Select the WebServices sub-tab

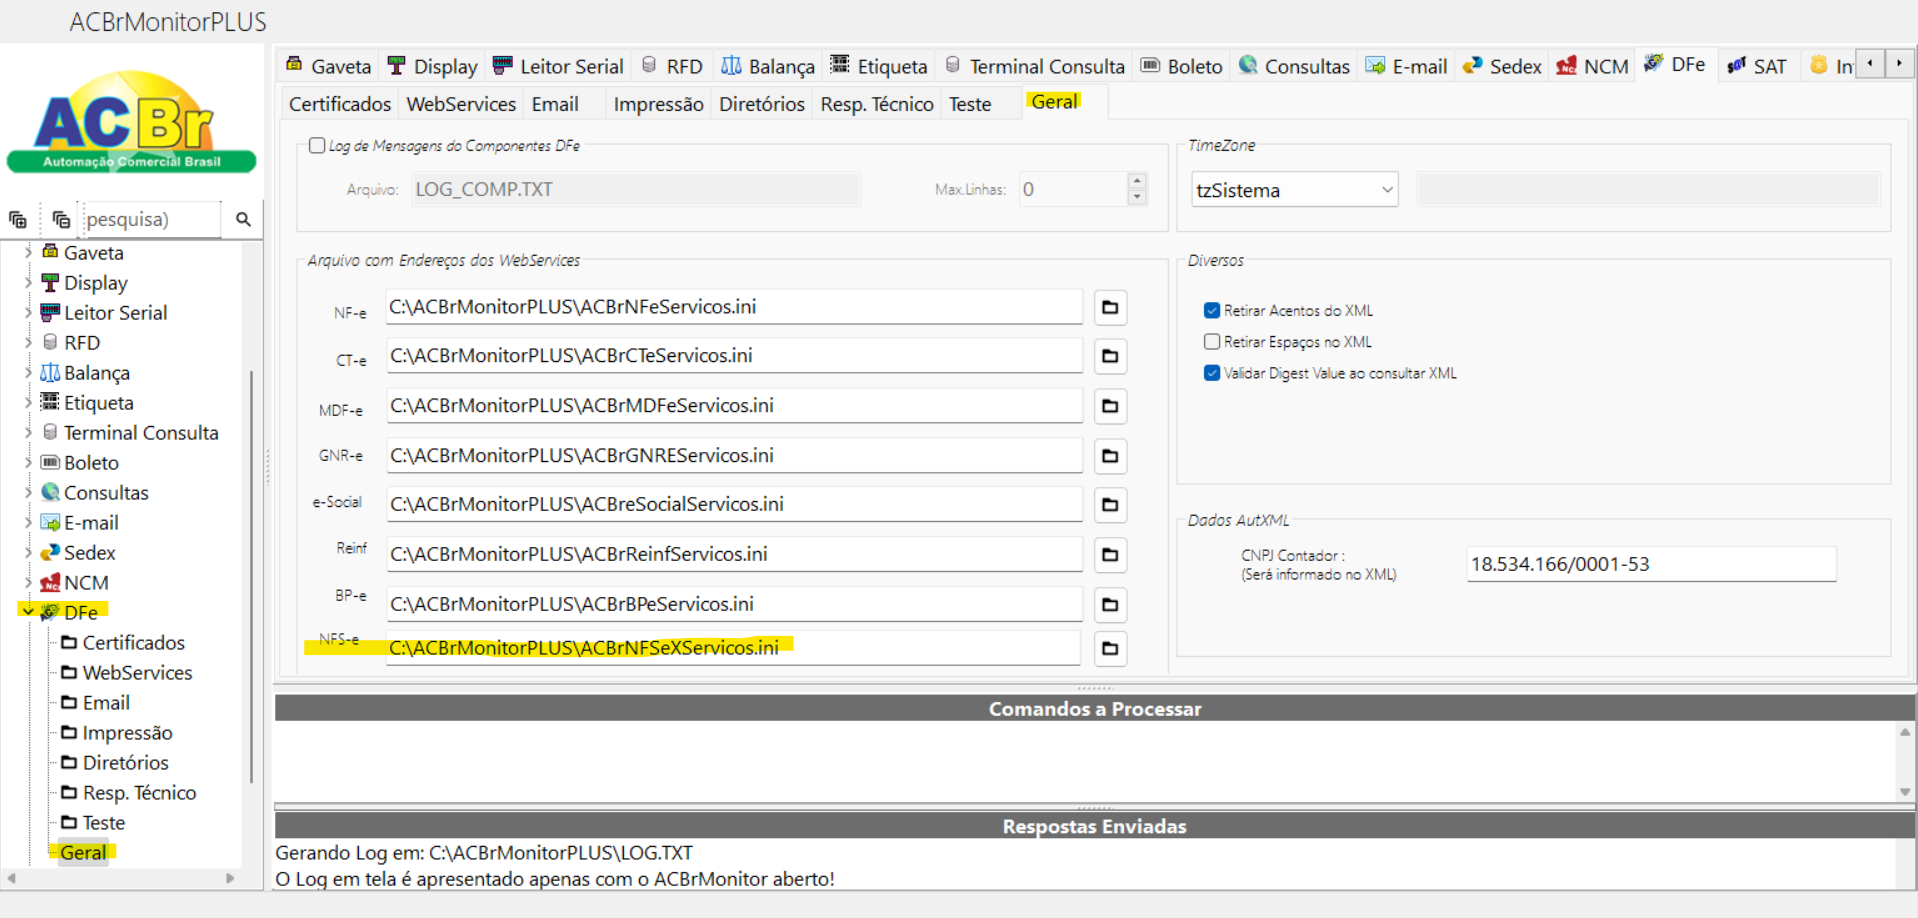[461, 104]
